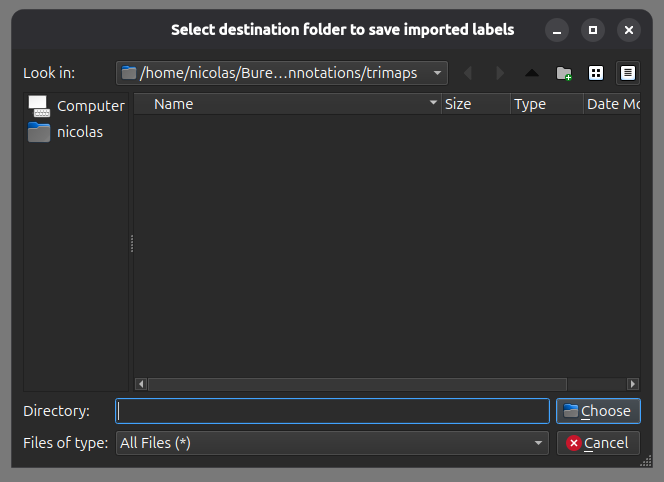Click the horizontal scrollbar left arrow
664x482 pixels.
(x=141, y=384)
